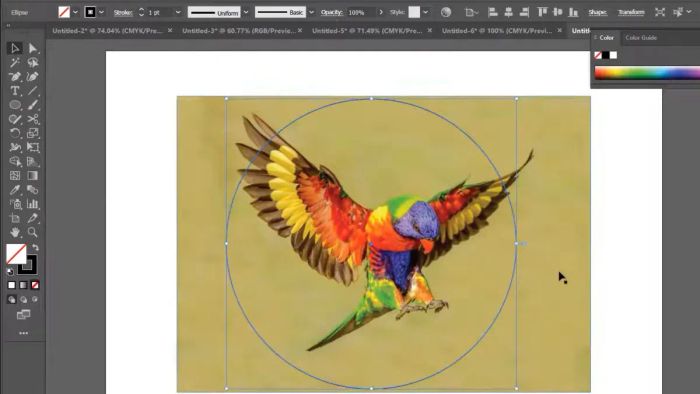Select the Width/Warp tool
The height and width of the screenshot is (394, 700).
[15, 147]
